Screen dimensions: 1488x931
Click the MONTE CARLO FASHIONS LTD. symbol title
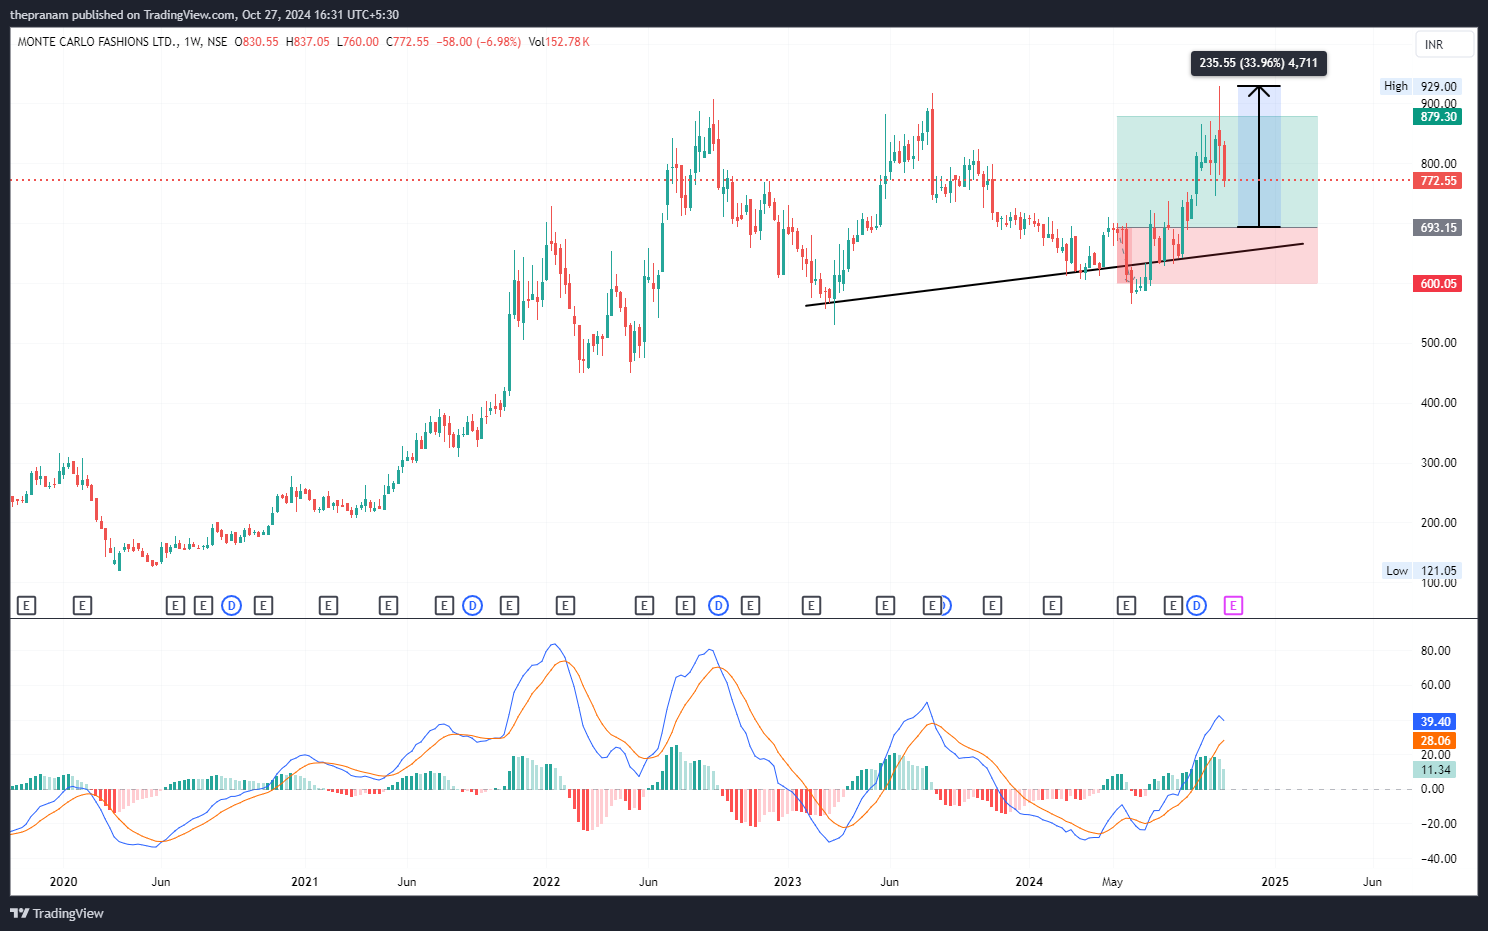(x=98, y=42)
